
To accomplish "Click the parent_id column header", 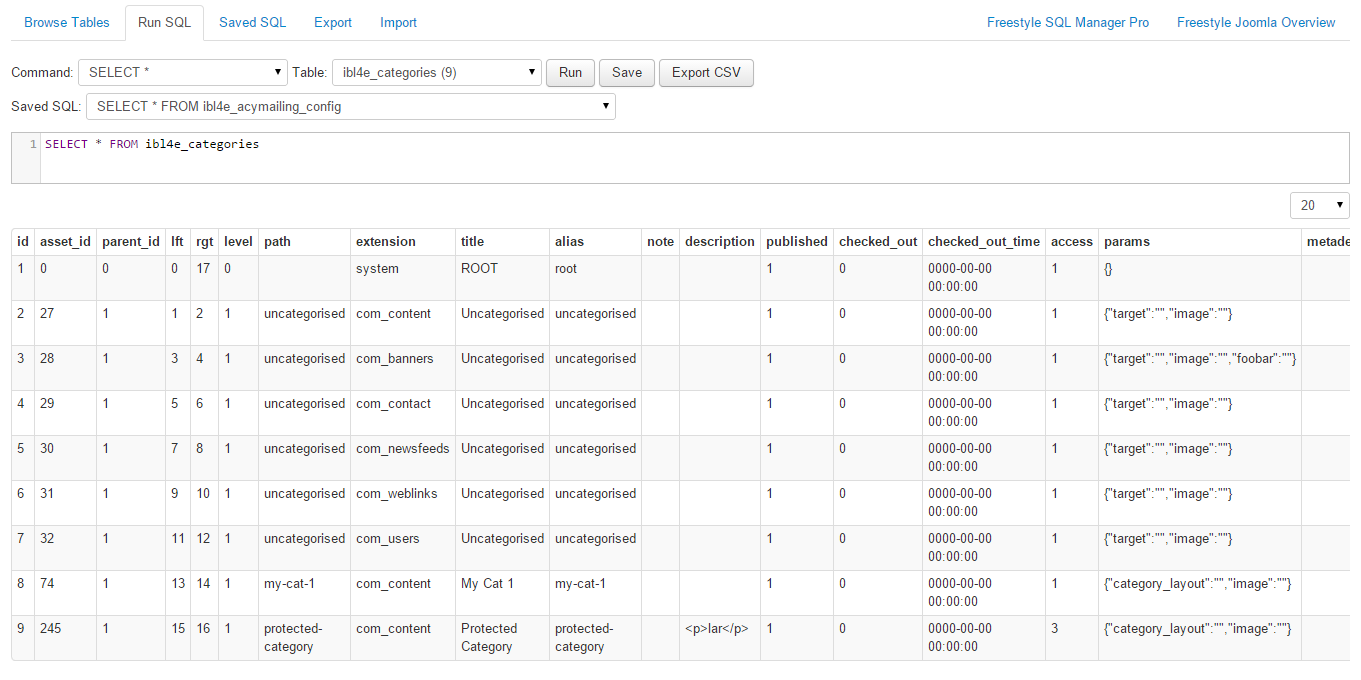I will tap(131, 241).
